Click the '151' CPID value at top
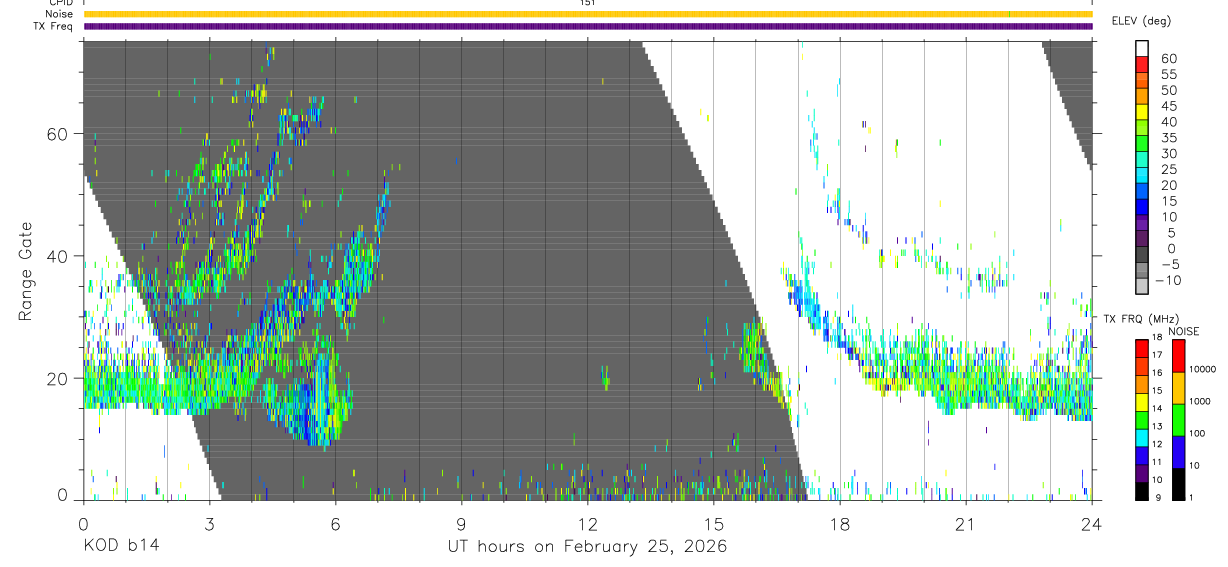Screen dimensions: 1228x567 [x=588, y=3]
